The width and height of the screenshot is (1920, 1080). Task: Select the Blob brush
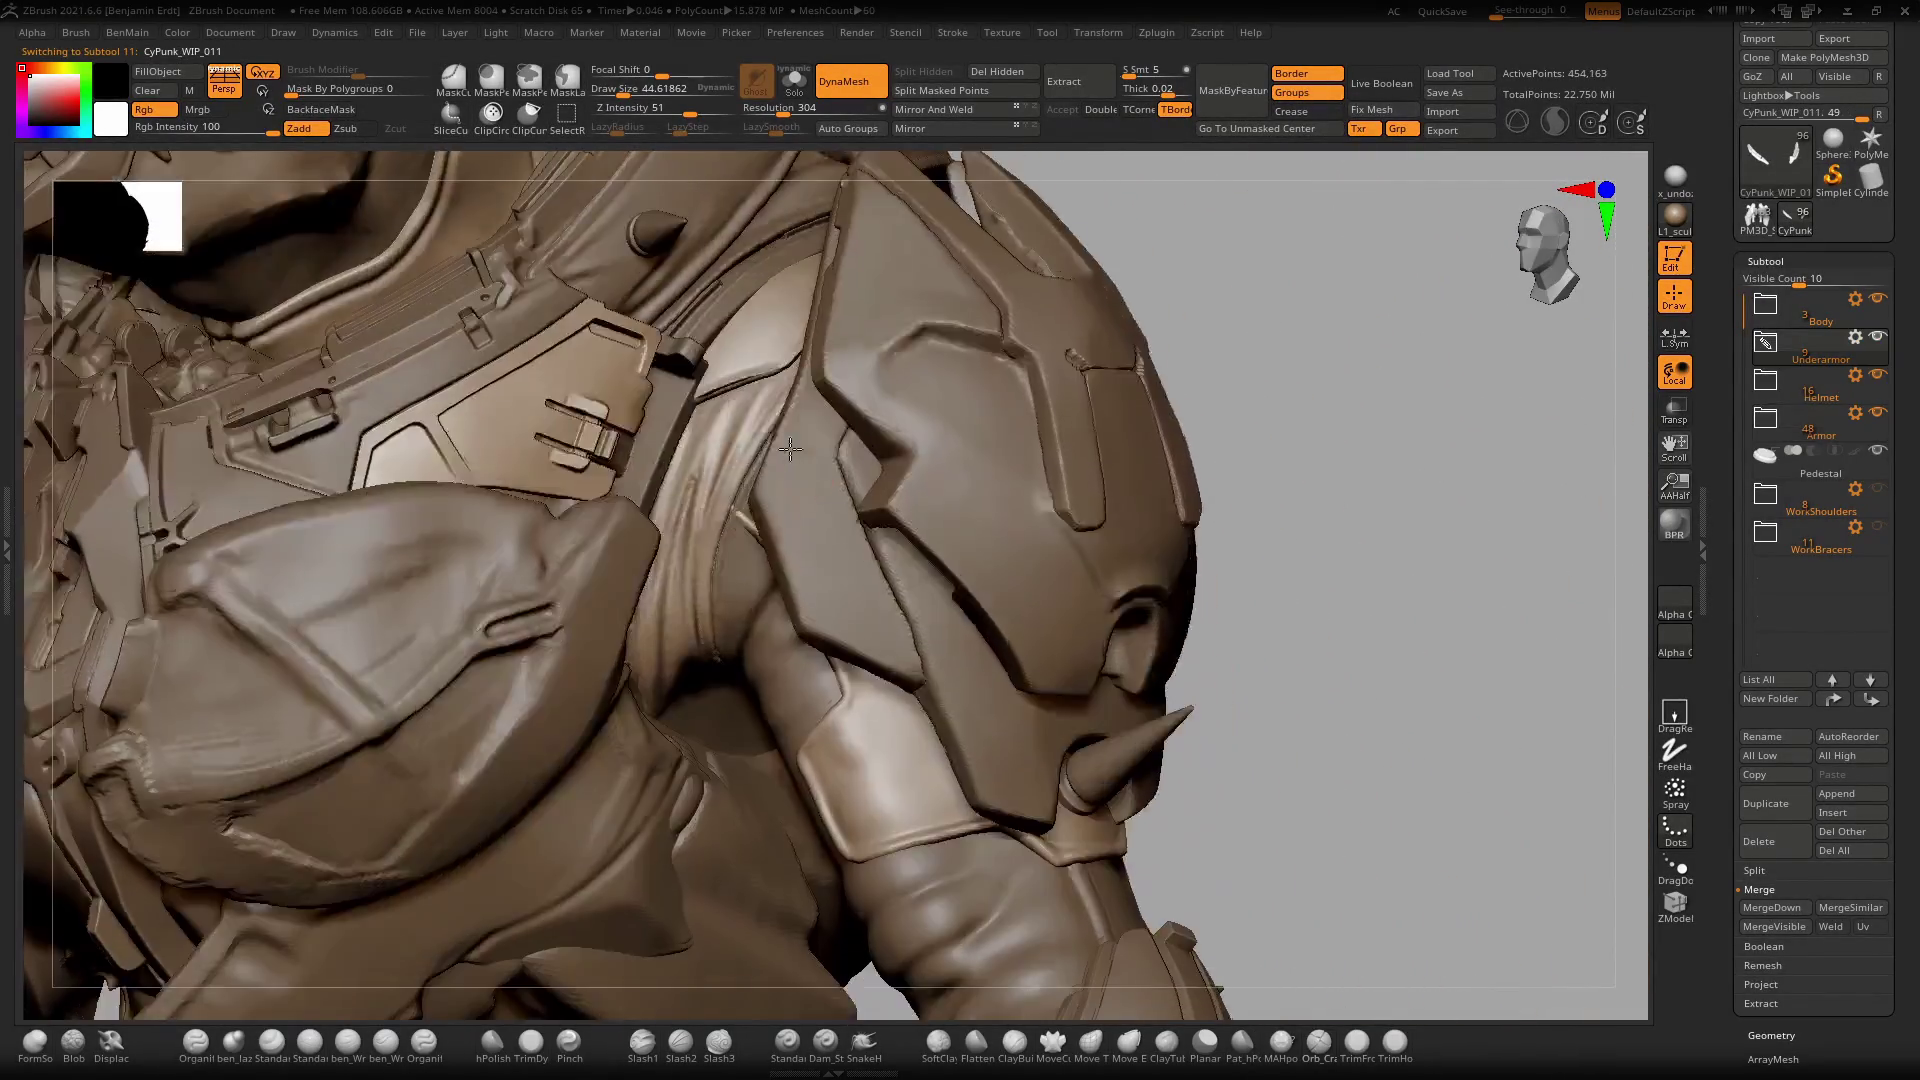point(73,1046)
